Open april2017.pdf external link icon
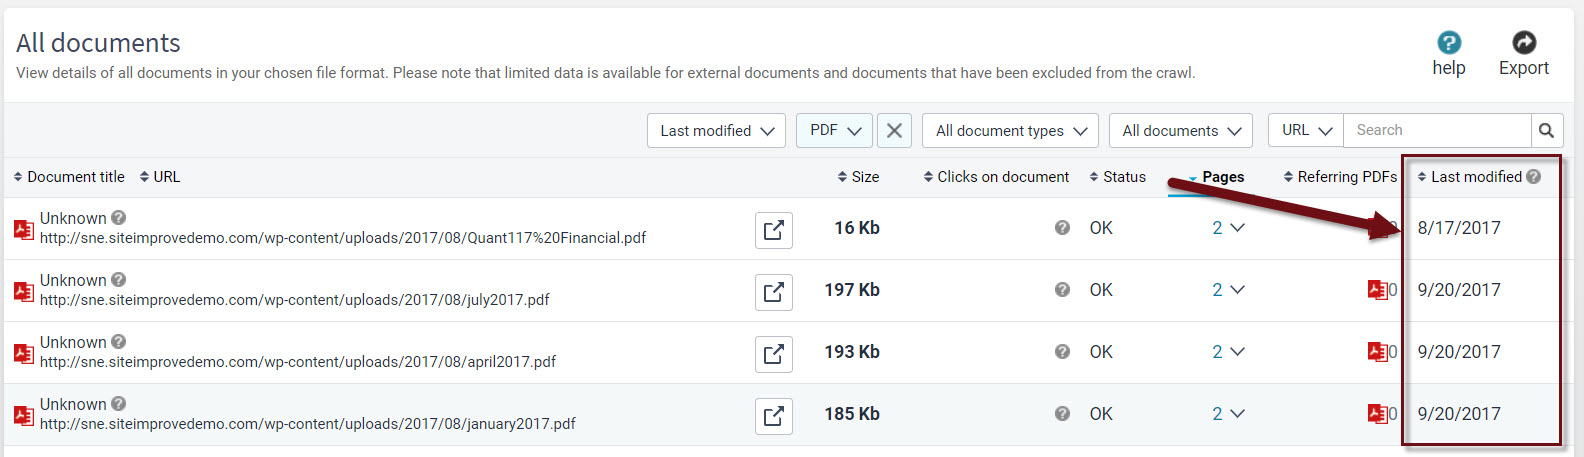 773,354
